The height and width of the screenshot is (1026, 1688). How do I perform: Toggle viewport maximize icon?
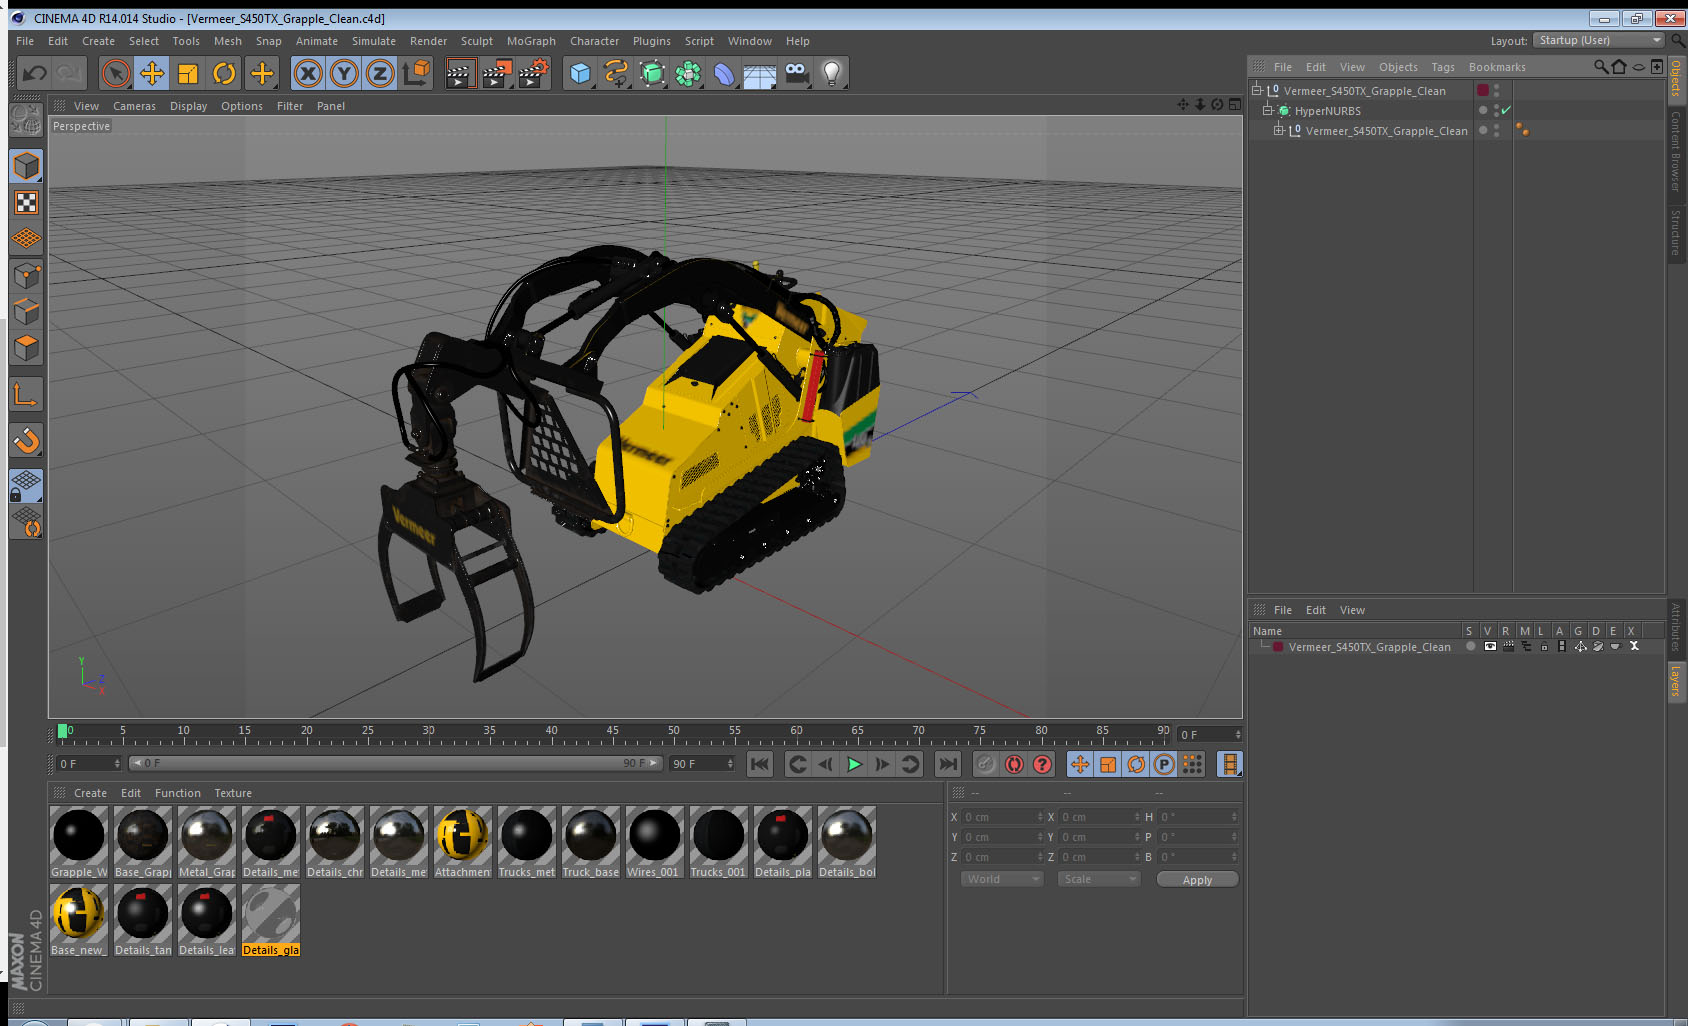1235,104
